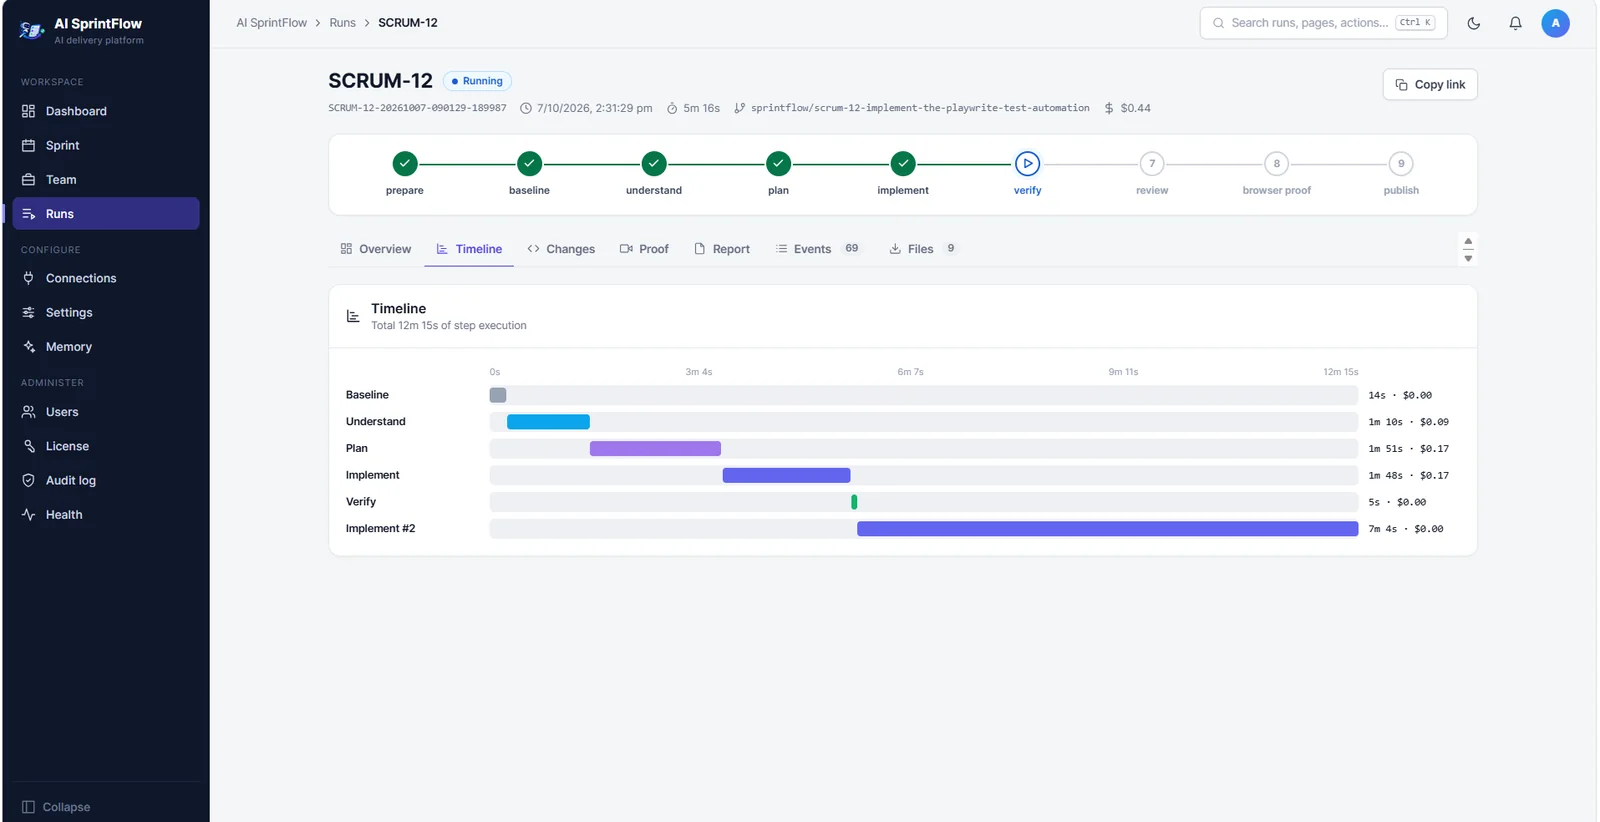
Task: Click the baseline step checkmark
Action: [x=529, y=164]
